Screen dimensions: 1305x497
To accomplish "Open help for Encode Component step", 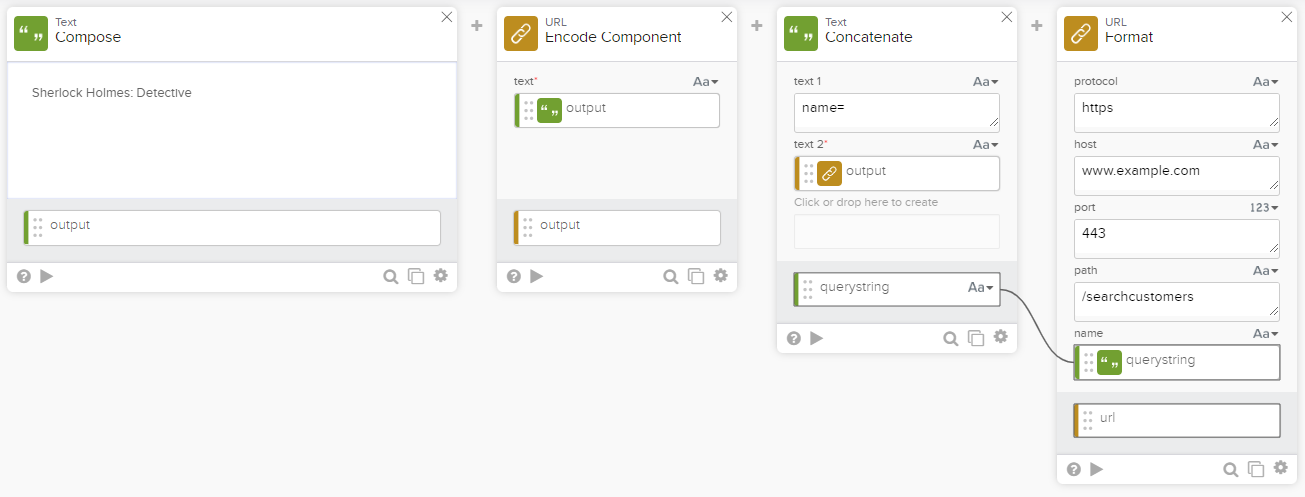I will 514,276.
